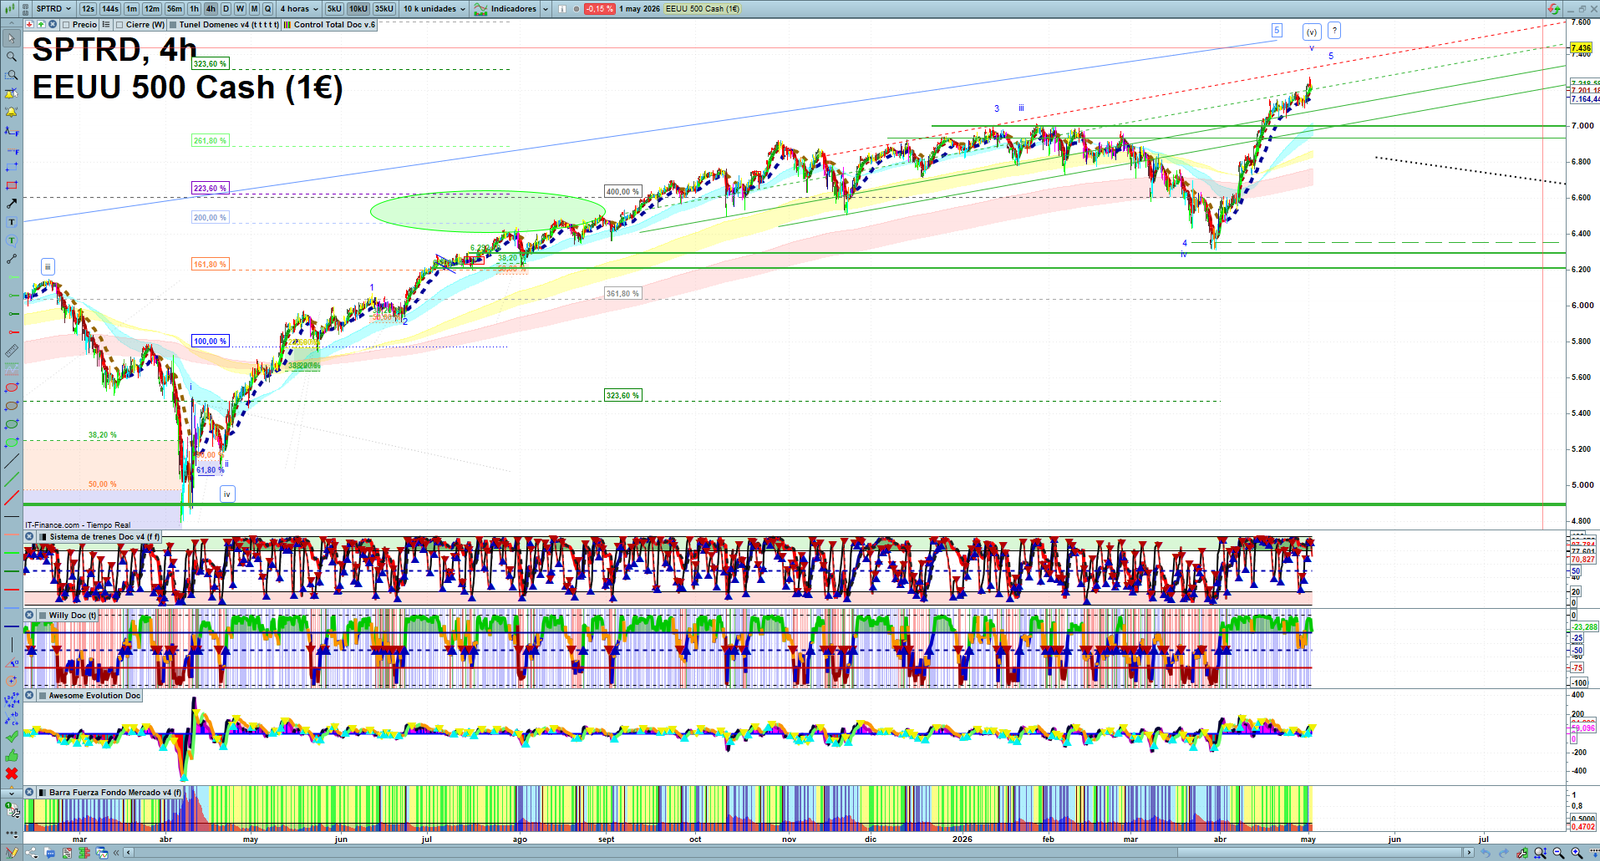Open the 10 k unidades dropdown
1600x861 pixels.
tap(434, 9)
